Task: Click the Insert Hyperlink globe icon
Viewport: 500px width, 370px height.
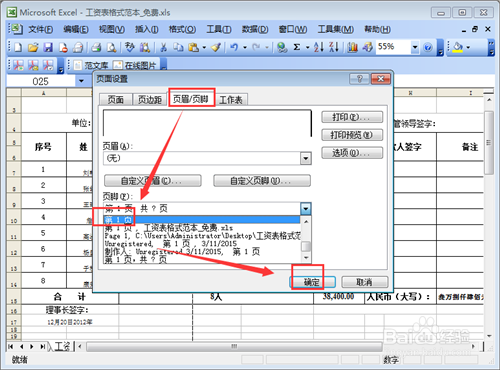Action: tap(282, 48)
